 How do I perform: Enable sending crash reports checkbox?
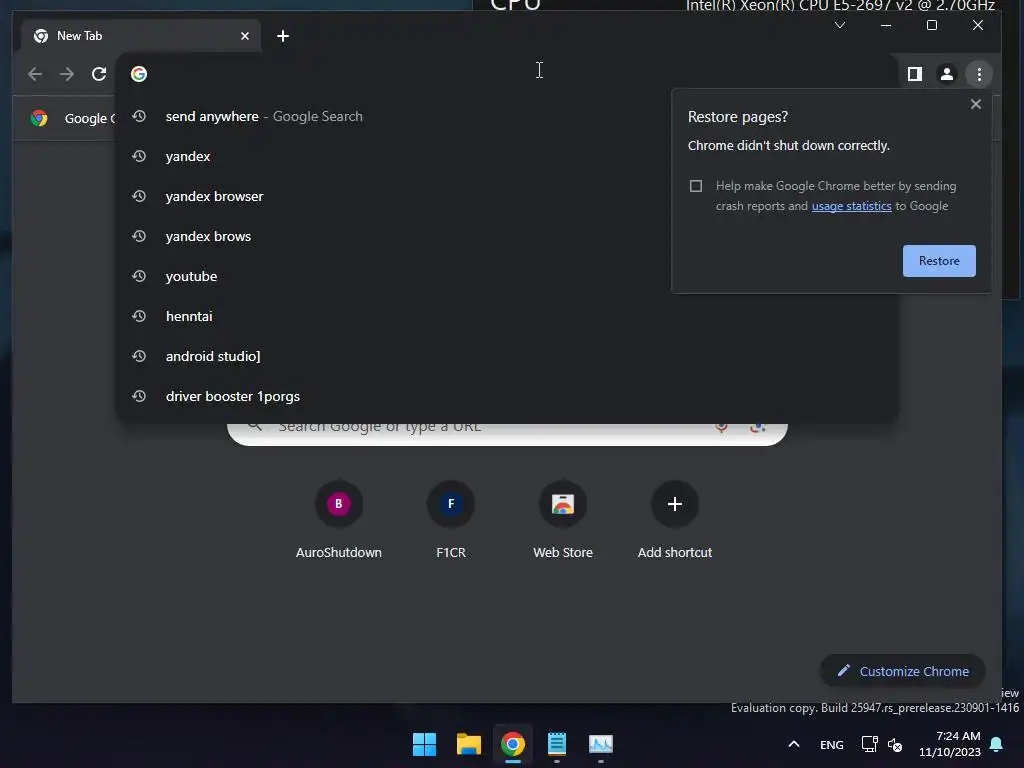[x=696, y=186]
